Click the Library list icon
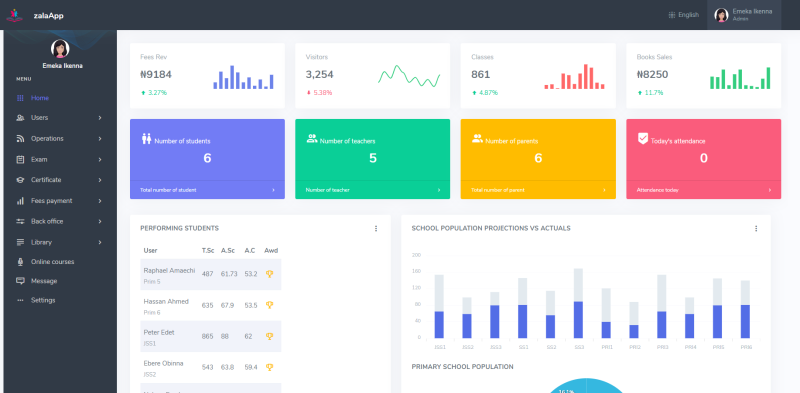800x393 pixels. [x=20, y=242]
